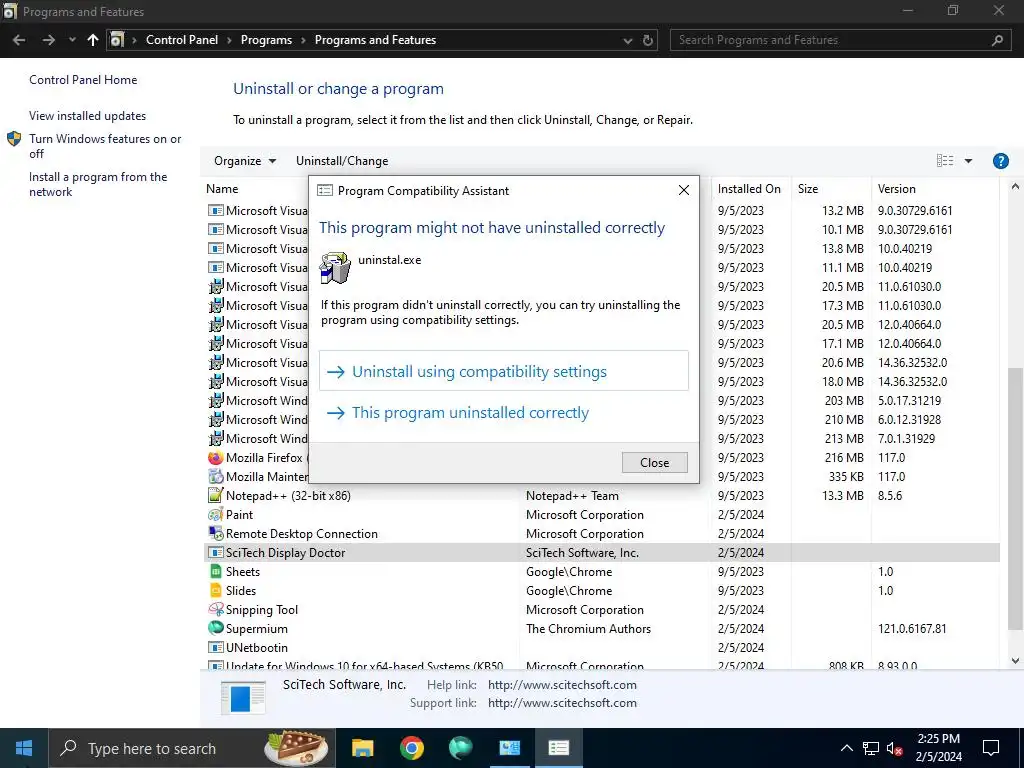Image resolution: width=1024 pixels, height=768 pixels.
Task: Select the Supermium icon in list
Action: pyautogui.click(x=216, y=628)
